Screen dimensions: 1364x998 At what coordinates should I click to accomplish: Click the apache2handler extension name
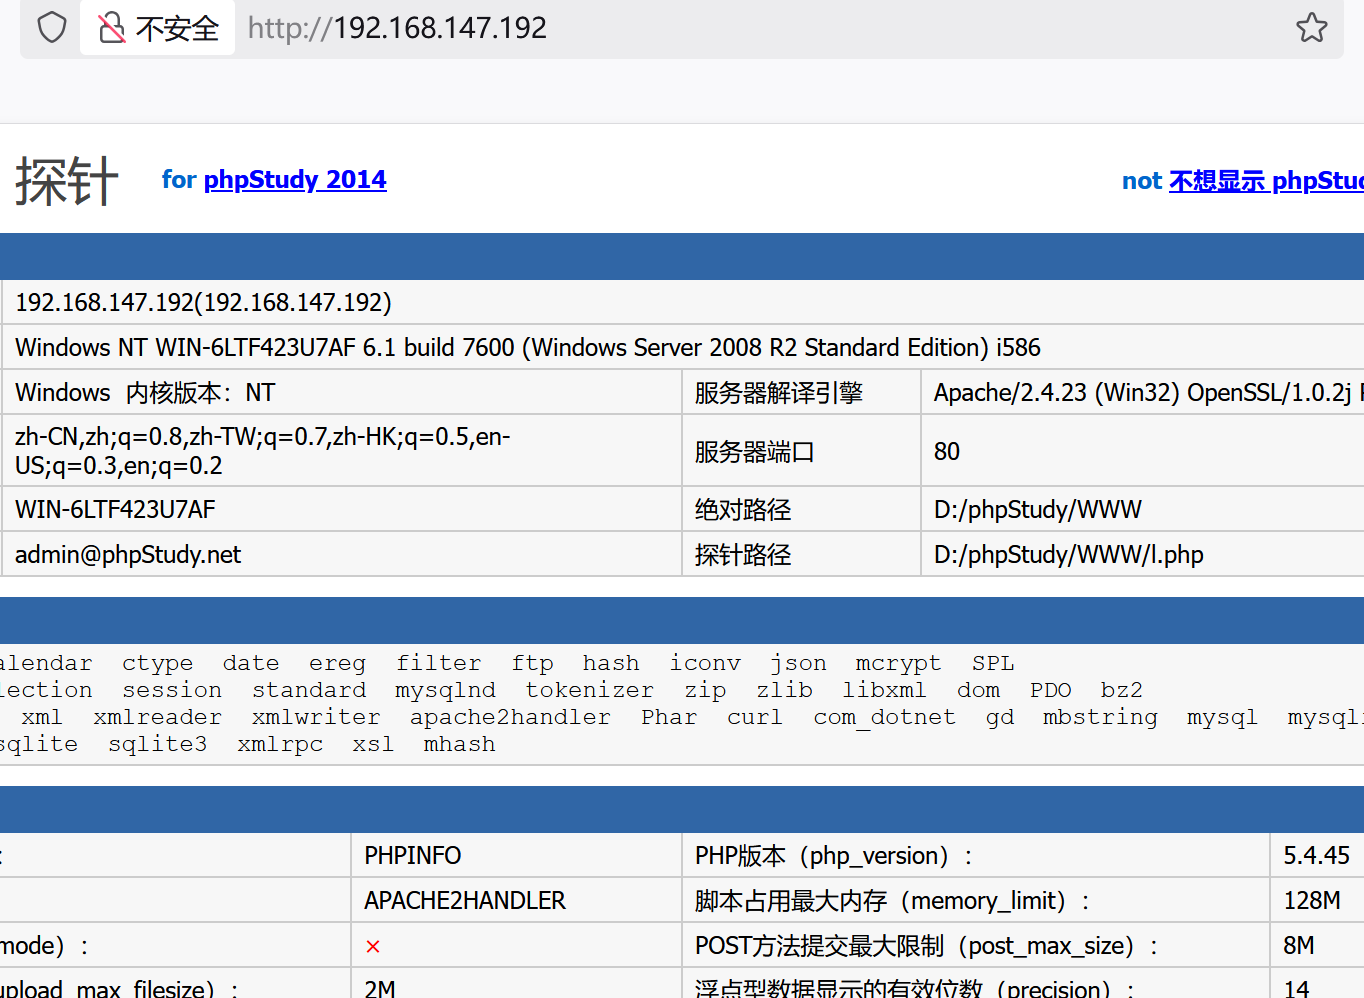[510, 717]
